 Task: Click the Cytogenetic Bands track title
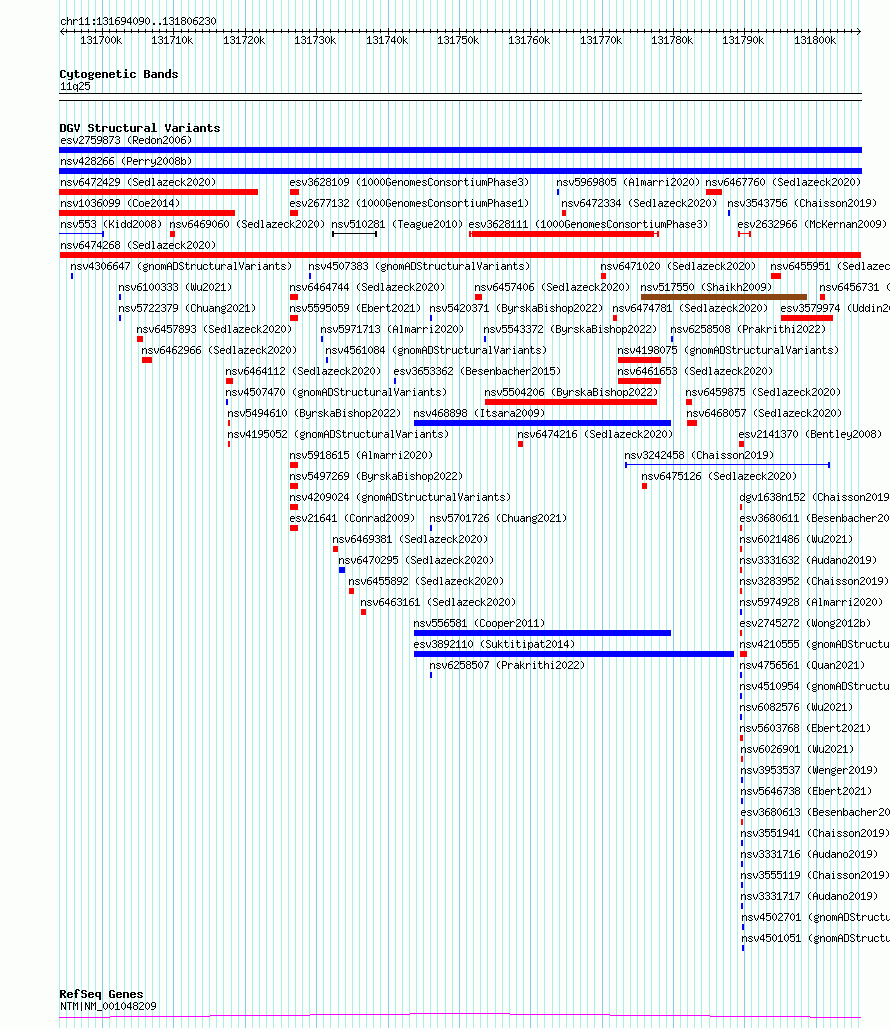[x=119, y=74]
